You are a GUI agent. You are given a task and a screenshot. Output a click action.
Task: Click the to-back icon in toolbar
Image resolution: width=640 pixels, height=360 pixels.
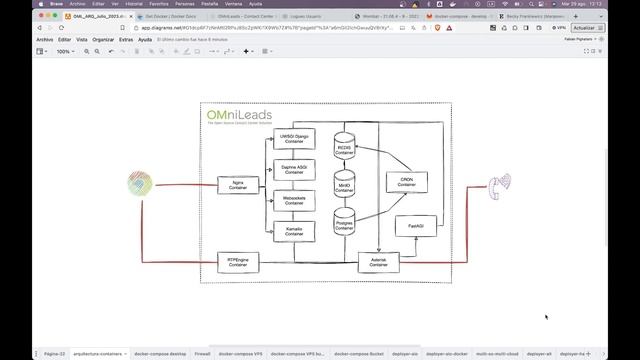pos(162,51)
